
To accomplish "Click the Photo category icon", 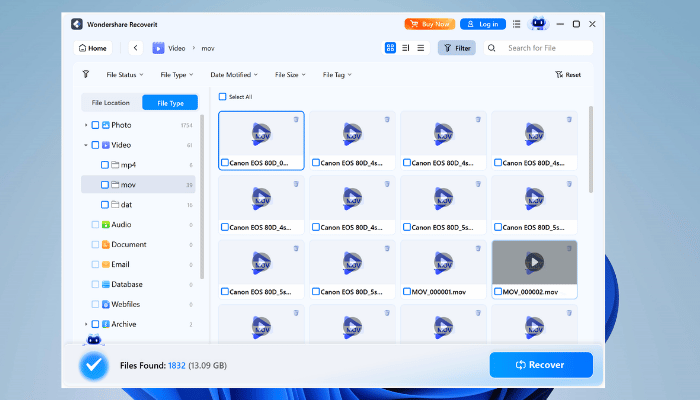I will tap(106, 125).
